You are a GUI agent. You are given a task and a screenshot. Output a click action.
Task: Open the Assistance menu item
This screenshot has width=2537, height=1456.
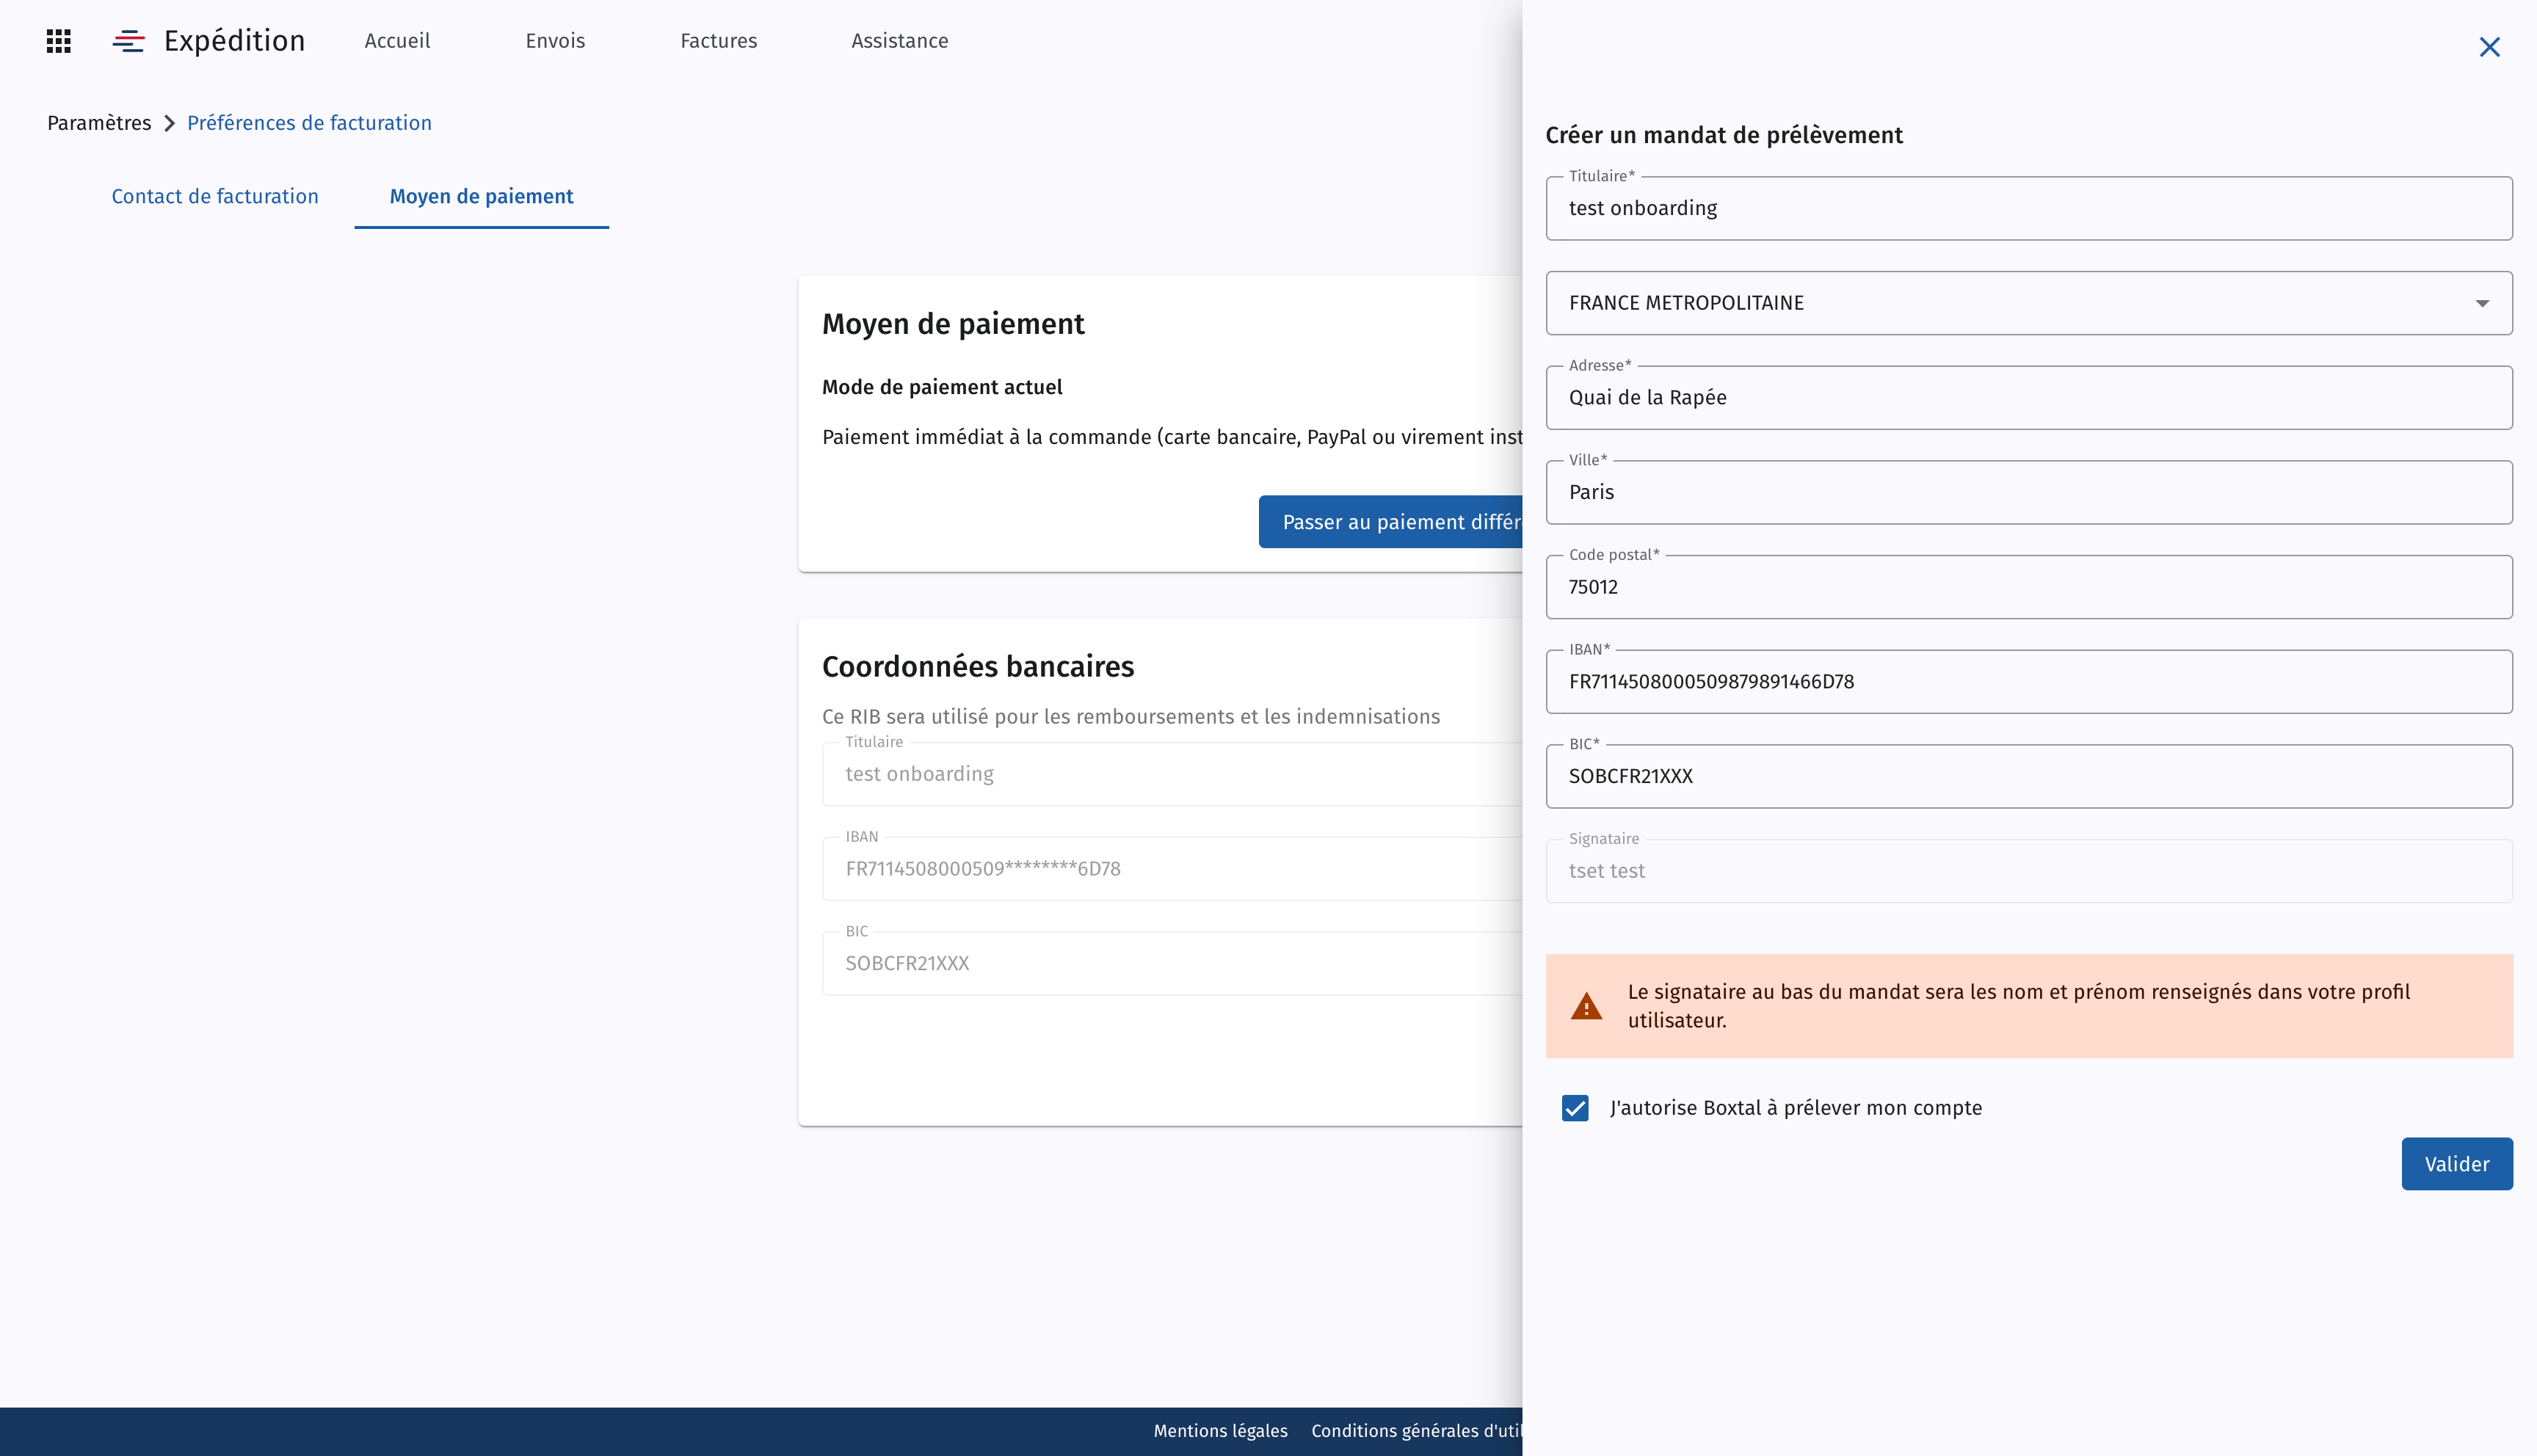(899, 41)
